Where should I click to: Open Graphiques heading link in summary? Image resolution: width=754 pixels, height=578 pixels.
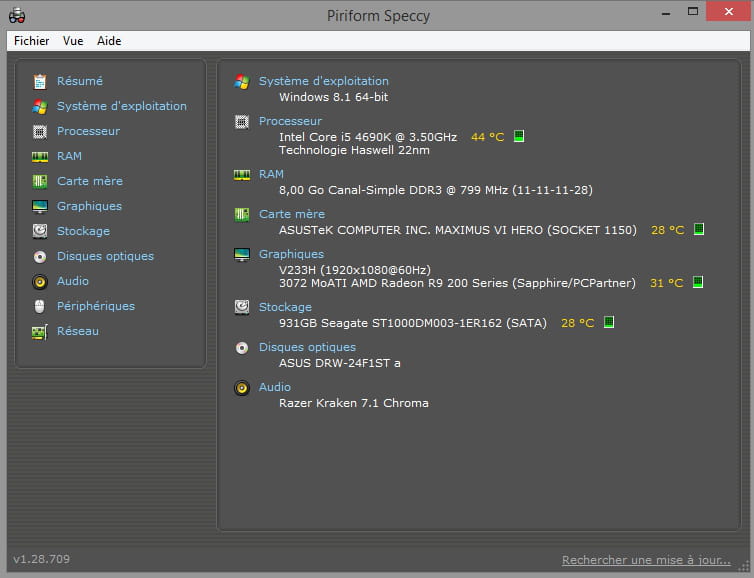291,254
